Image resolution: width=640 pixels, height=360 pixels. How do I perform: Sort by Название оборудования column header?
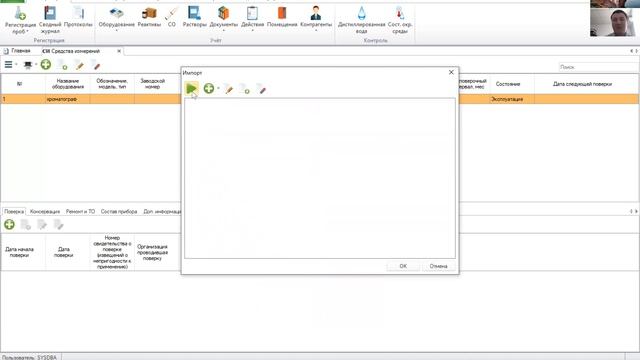point(68,84)
